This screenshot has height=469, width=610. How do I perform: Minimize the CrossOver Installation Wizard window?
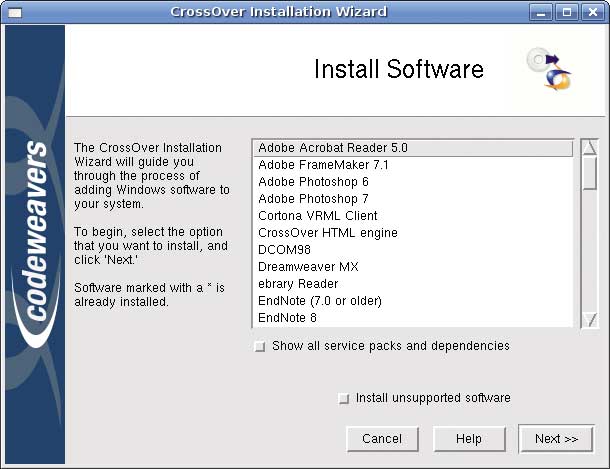541,13
